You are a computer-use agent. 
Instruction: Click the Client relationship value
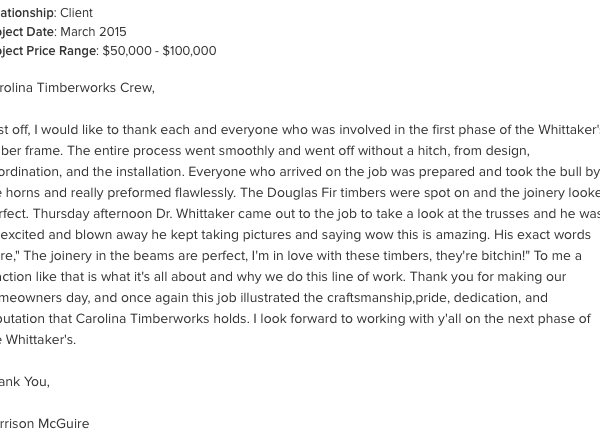click(76, 13)
